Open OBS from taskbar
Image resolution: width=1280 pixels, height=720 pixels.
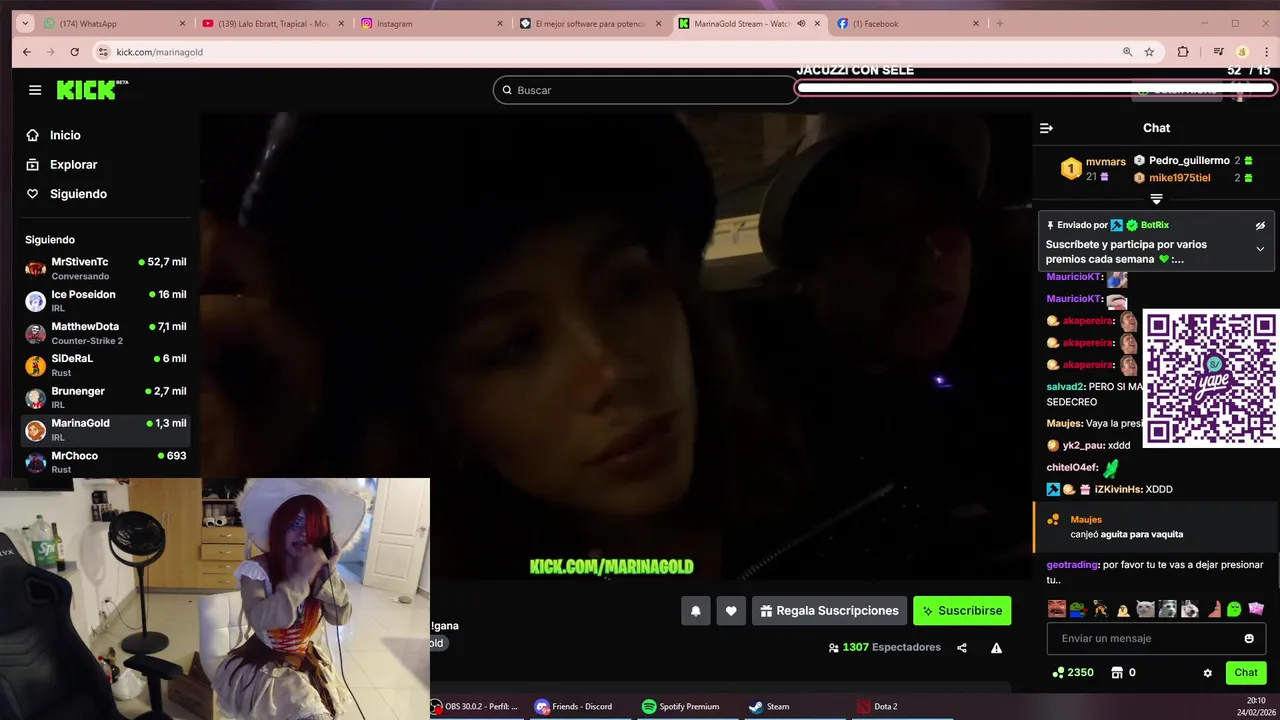475,707
